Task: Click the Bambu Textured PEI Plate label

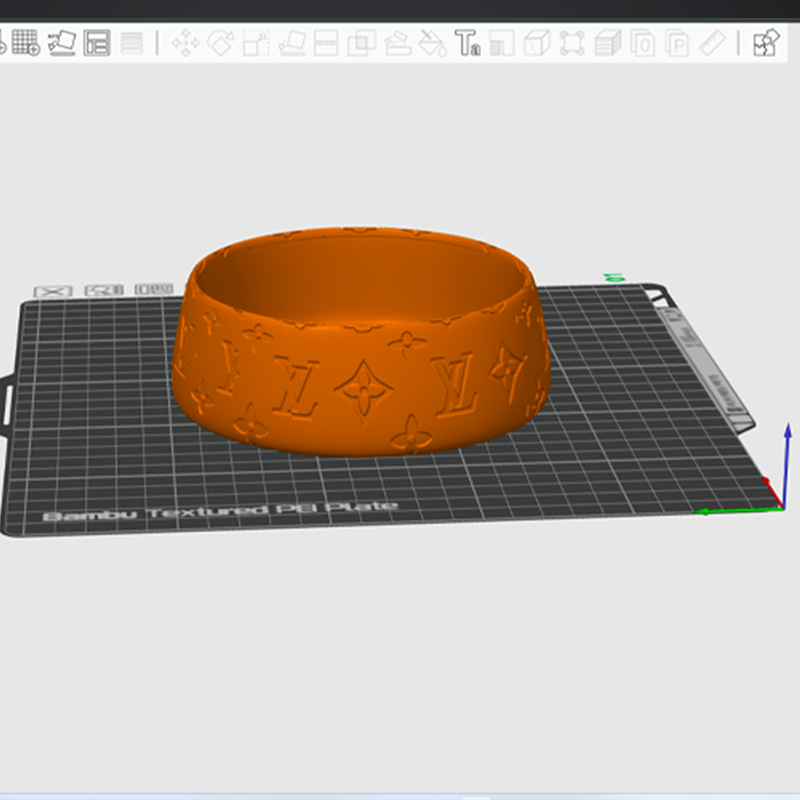Action: coord(220,511)
